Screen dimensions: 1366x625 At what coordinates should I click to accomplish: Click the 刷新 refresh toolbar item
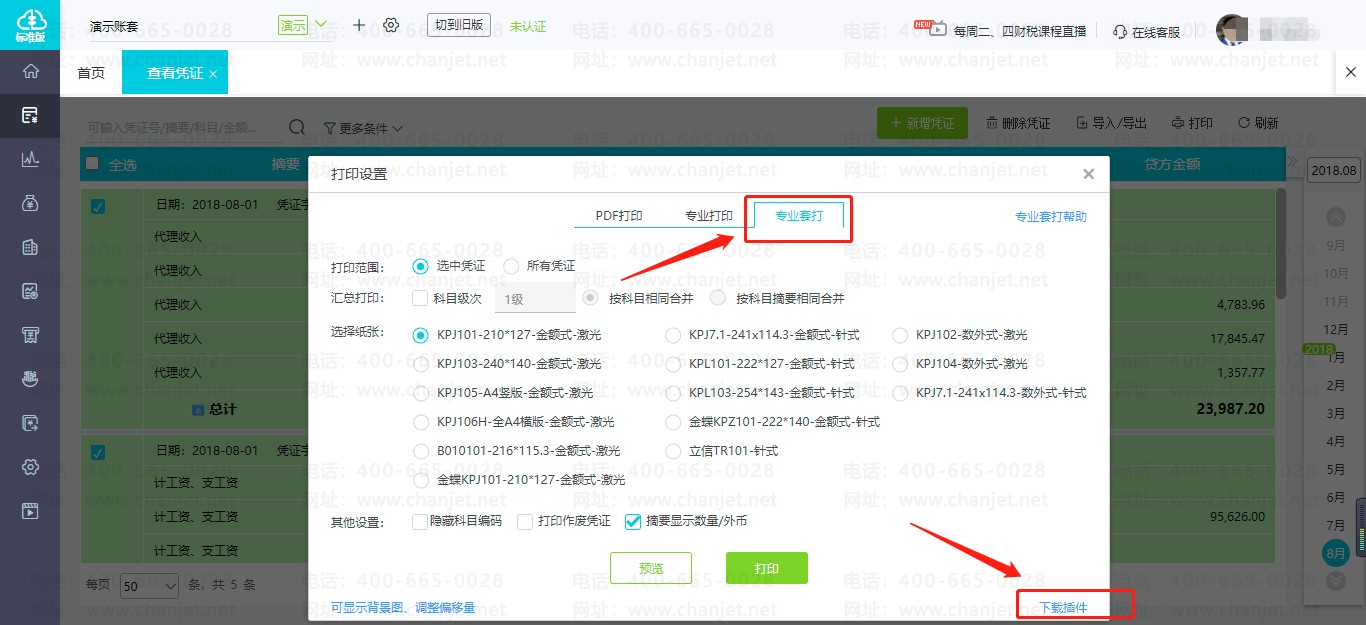[1258, 123]
